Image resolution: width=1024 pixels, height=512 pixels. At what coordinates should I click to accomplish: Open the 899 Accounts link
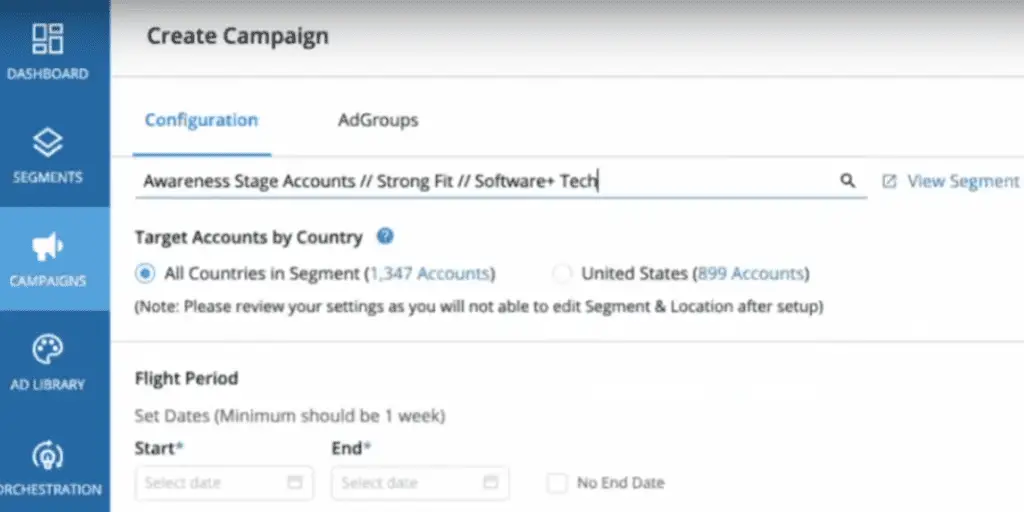point(750,273)
